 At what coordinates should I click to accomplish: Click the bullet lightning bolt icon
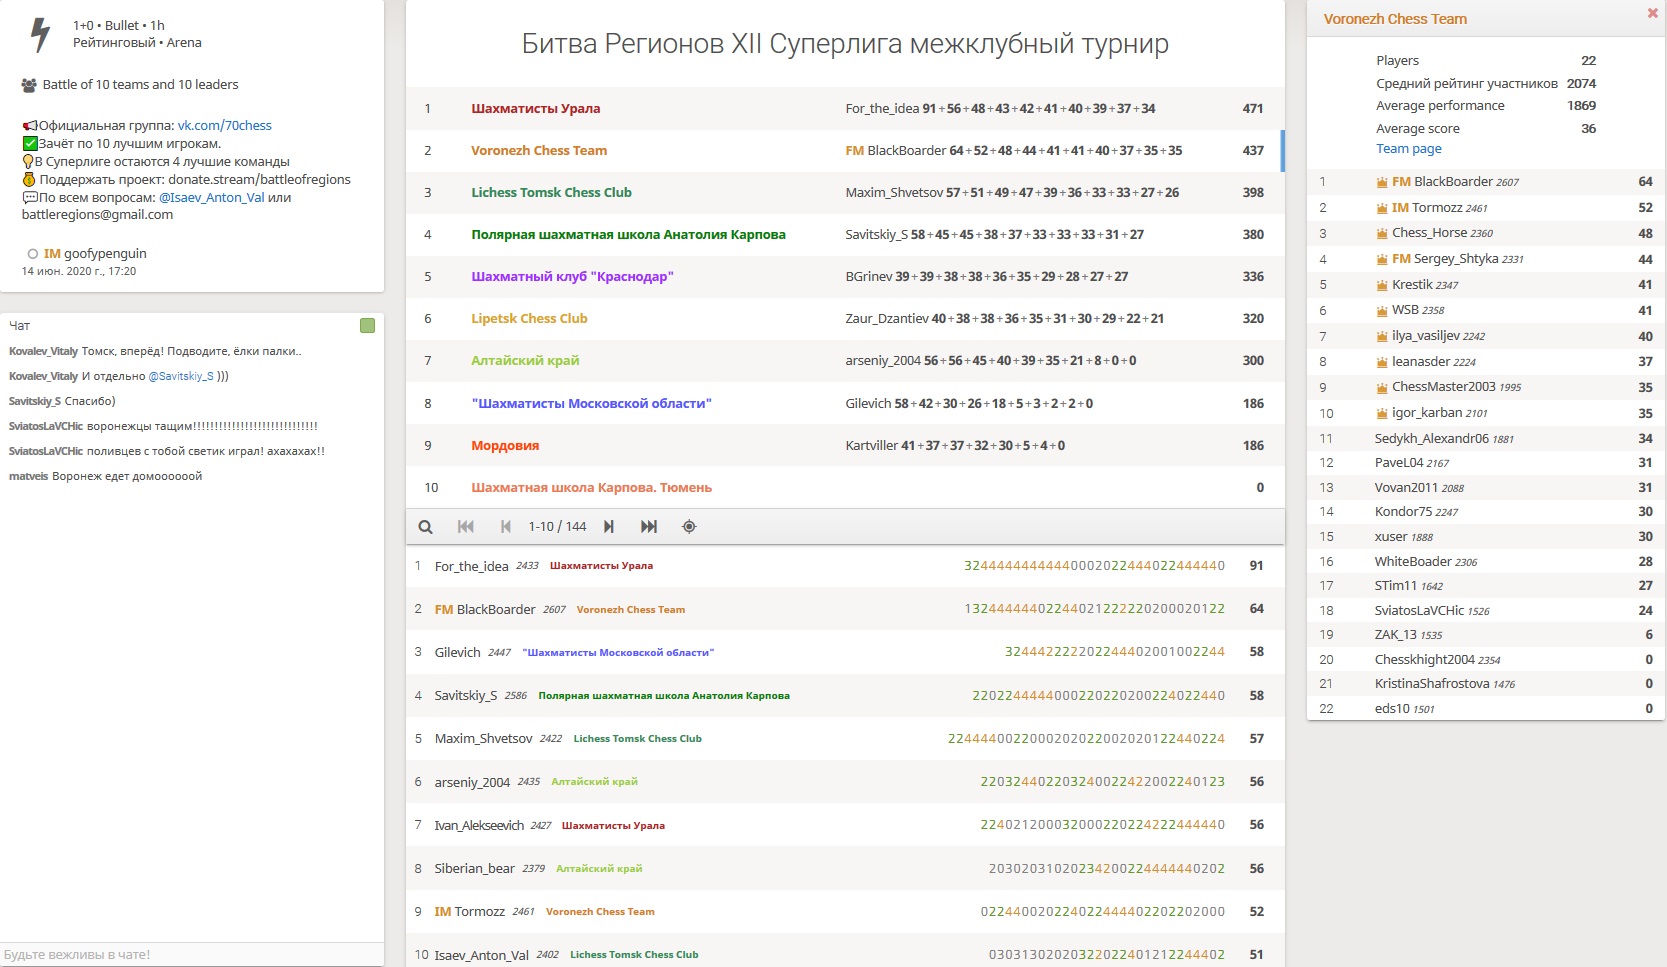pos(40,34)
